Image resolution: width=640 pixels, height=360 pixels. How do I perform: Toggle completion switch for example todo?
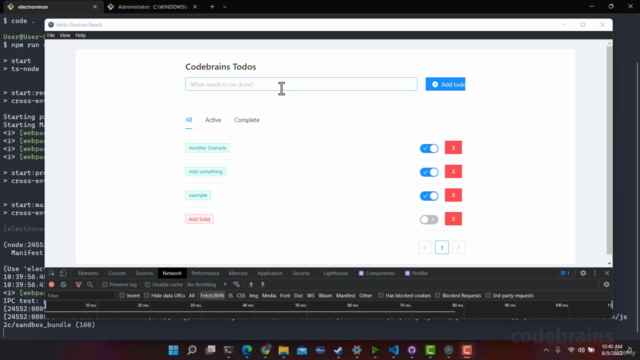click(x=429, y=196)
